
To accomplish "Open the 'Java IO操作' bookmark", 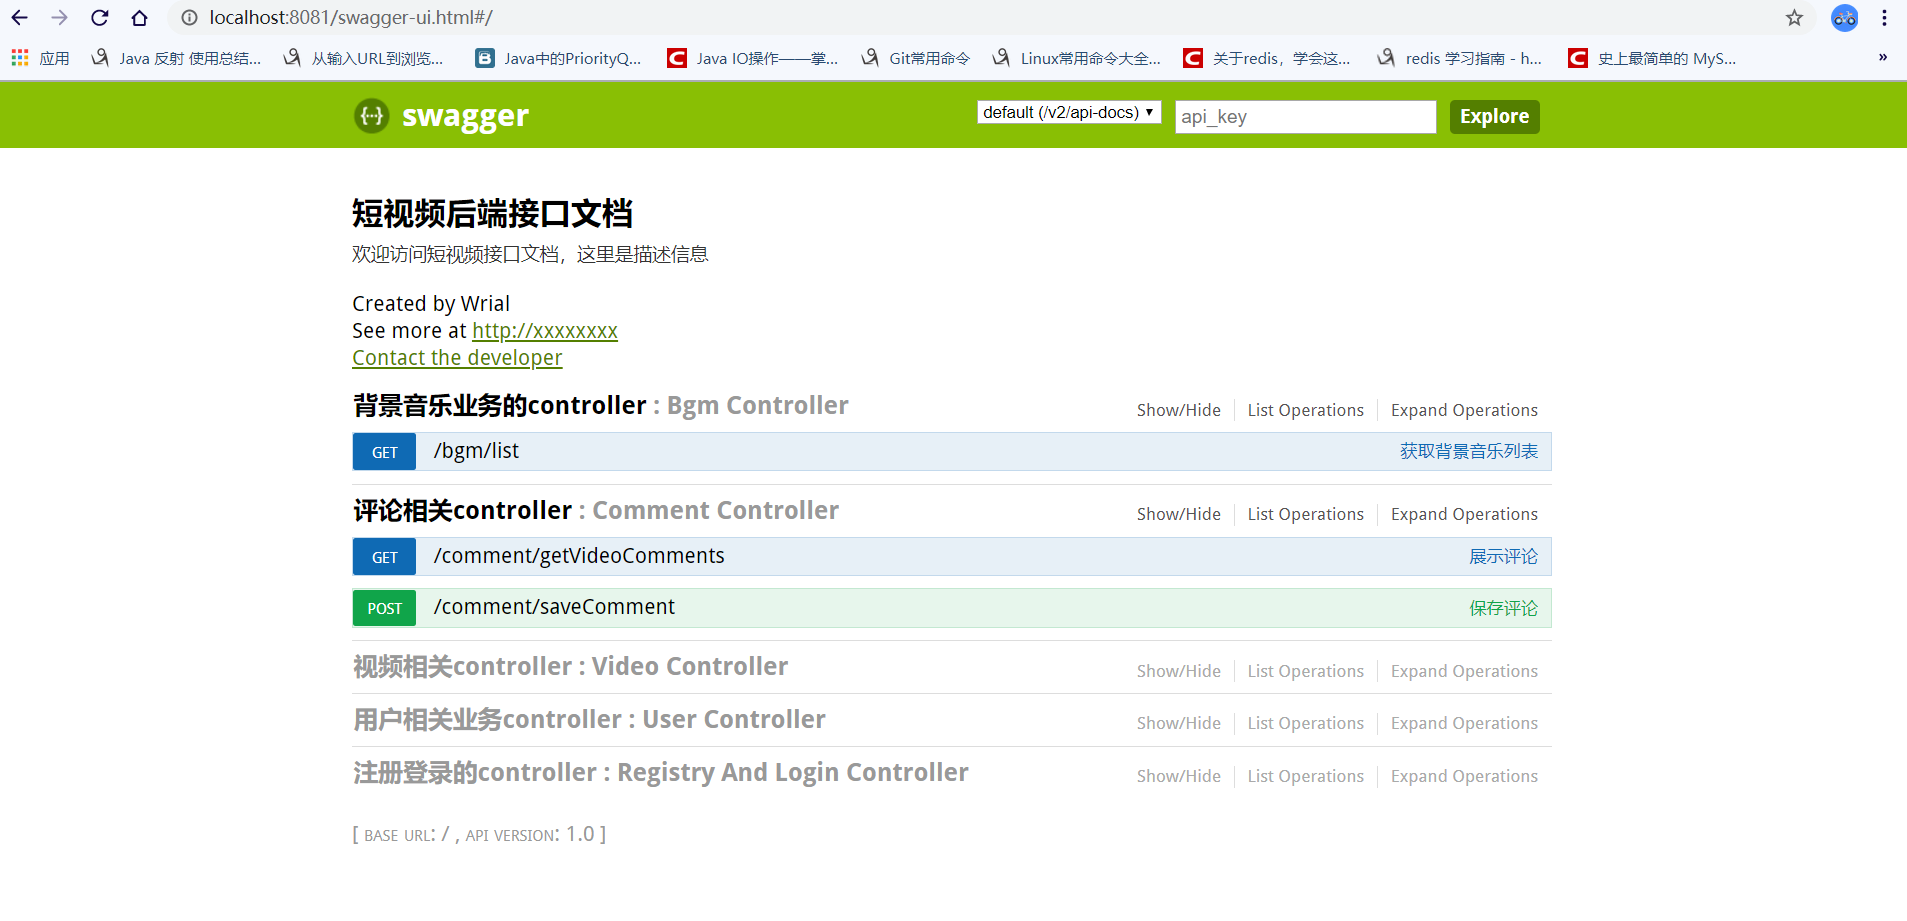I will [752, 58].
